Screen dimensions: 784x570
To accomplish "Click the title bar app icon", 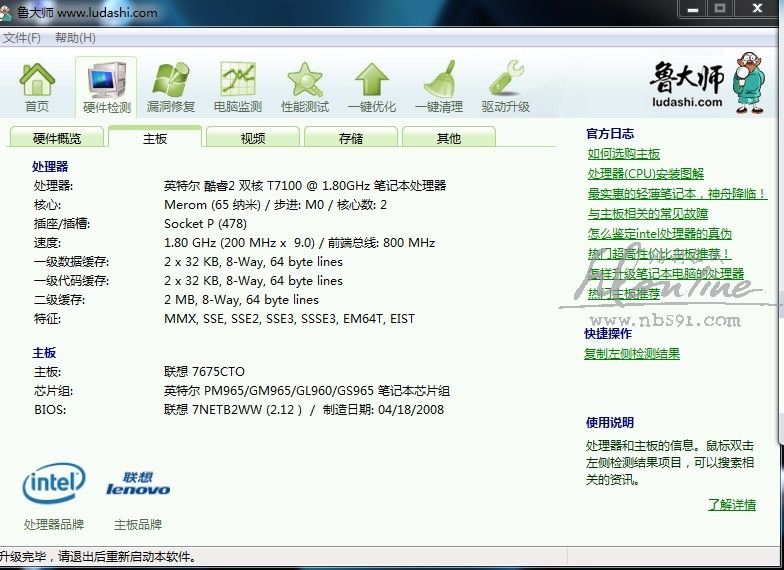I will [6, 12].
